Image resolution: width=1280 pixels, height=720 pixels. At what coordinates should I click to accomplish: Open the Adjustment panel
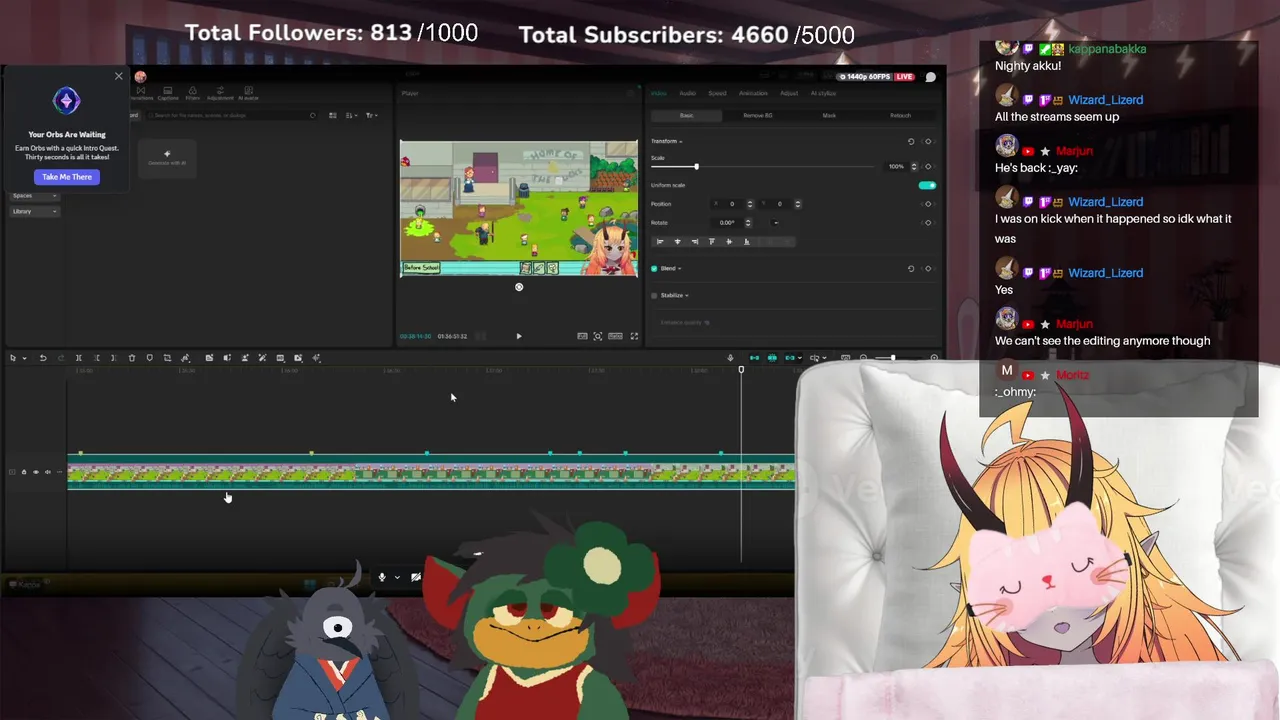[x=220, y=93]
